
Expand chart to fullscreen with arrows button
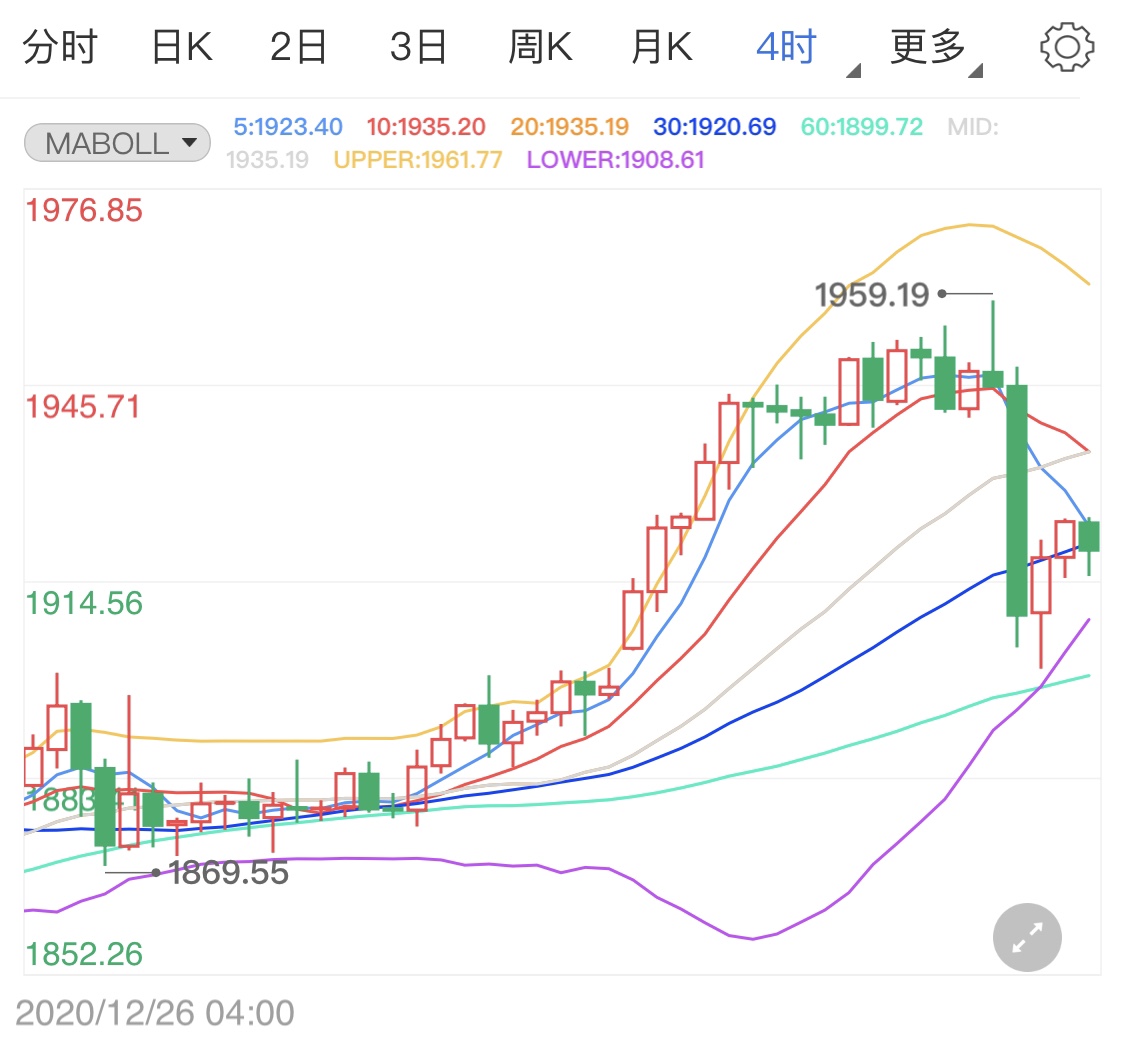click(1027, 937)
